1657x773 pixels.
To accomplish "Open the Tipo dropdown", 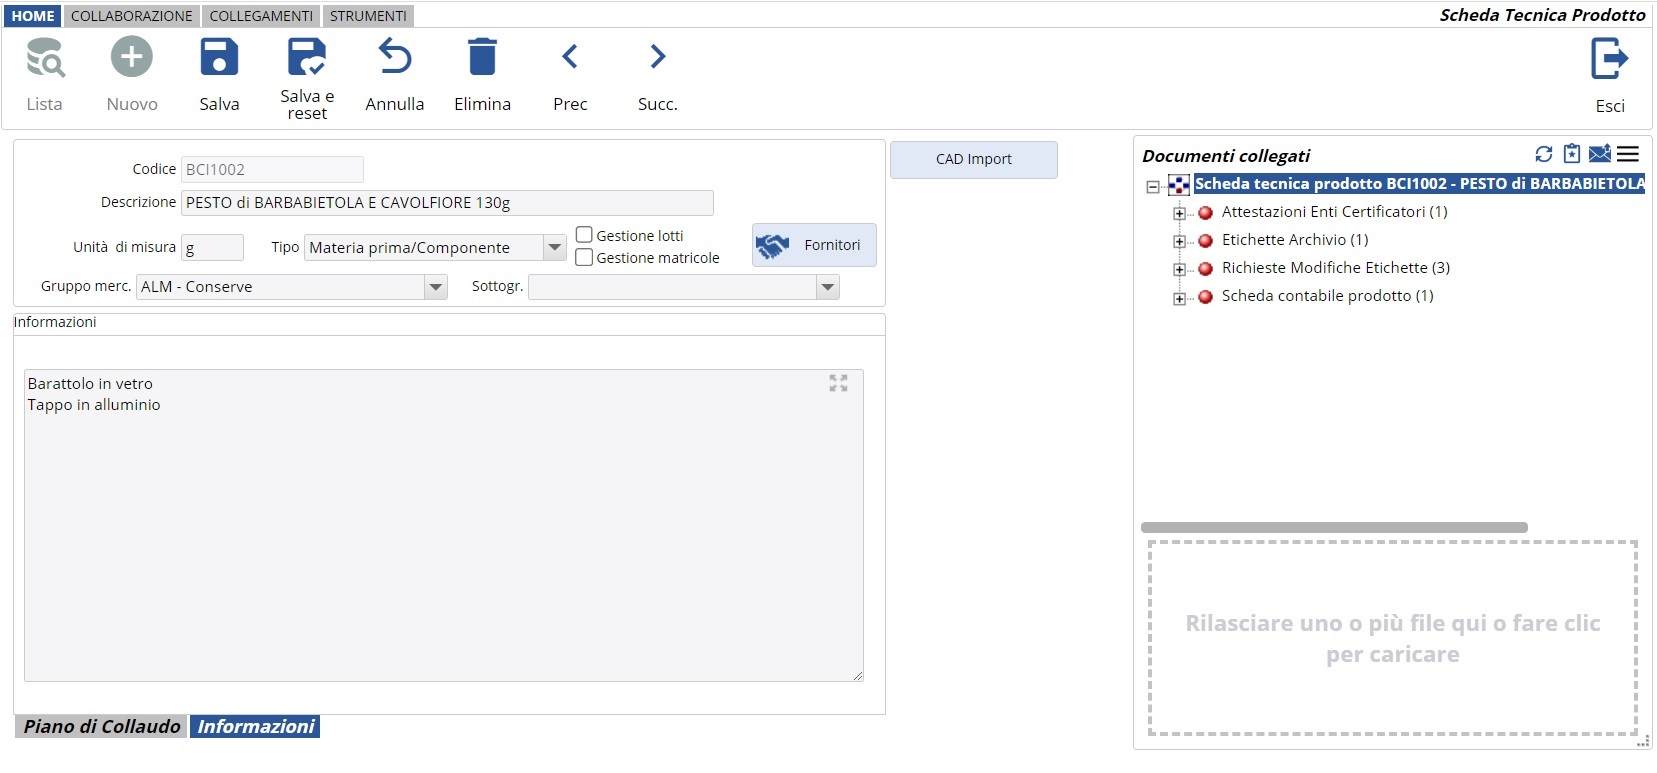I will coord(555,247).
